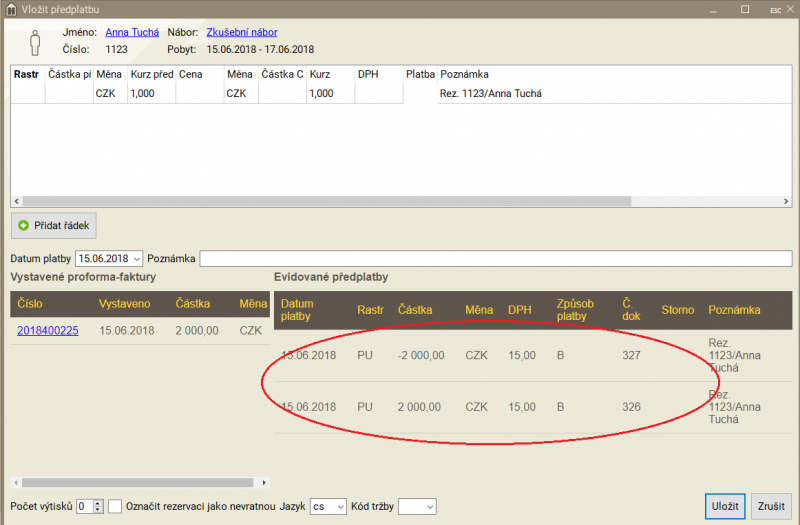Click into the Poznámka text field
The width and height of the screenshot is (800, 525).
click(494, 259)
